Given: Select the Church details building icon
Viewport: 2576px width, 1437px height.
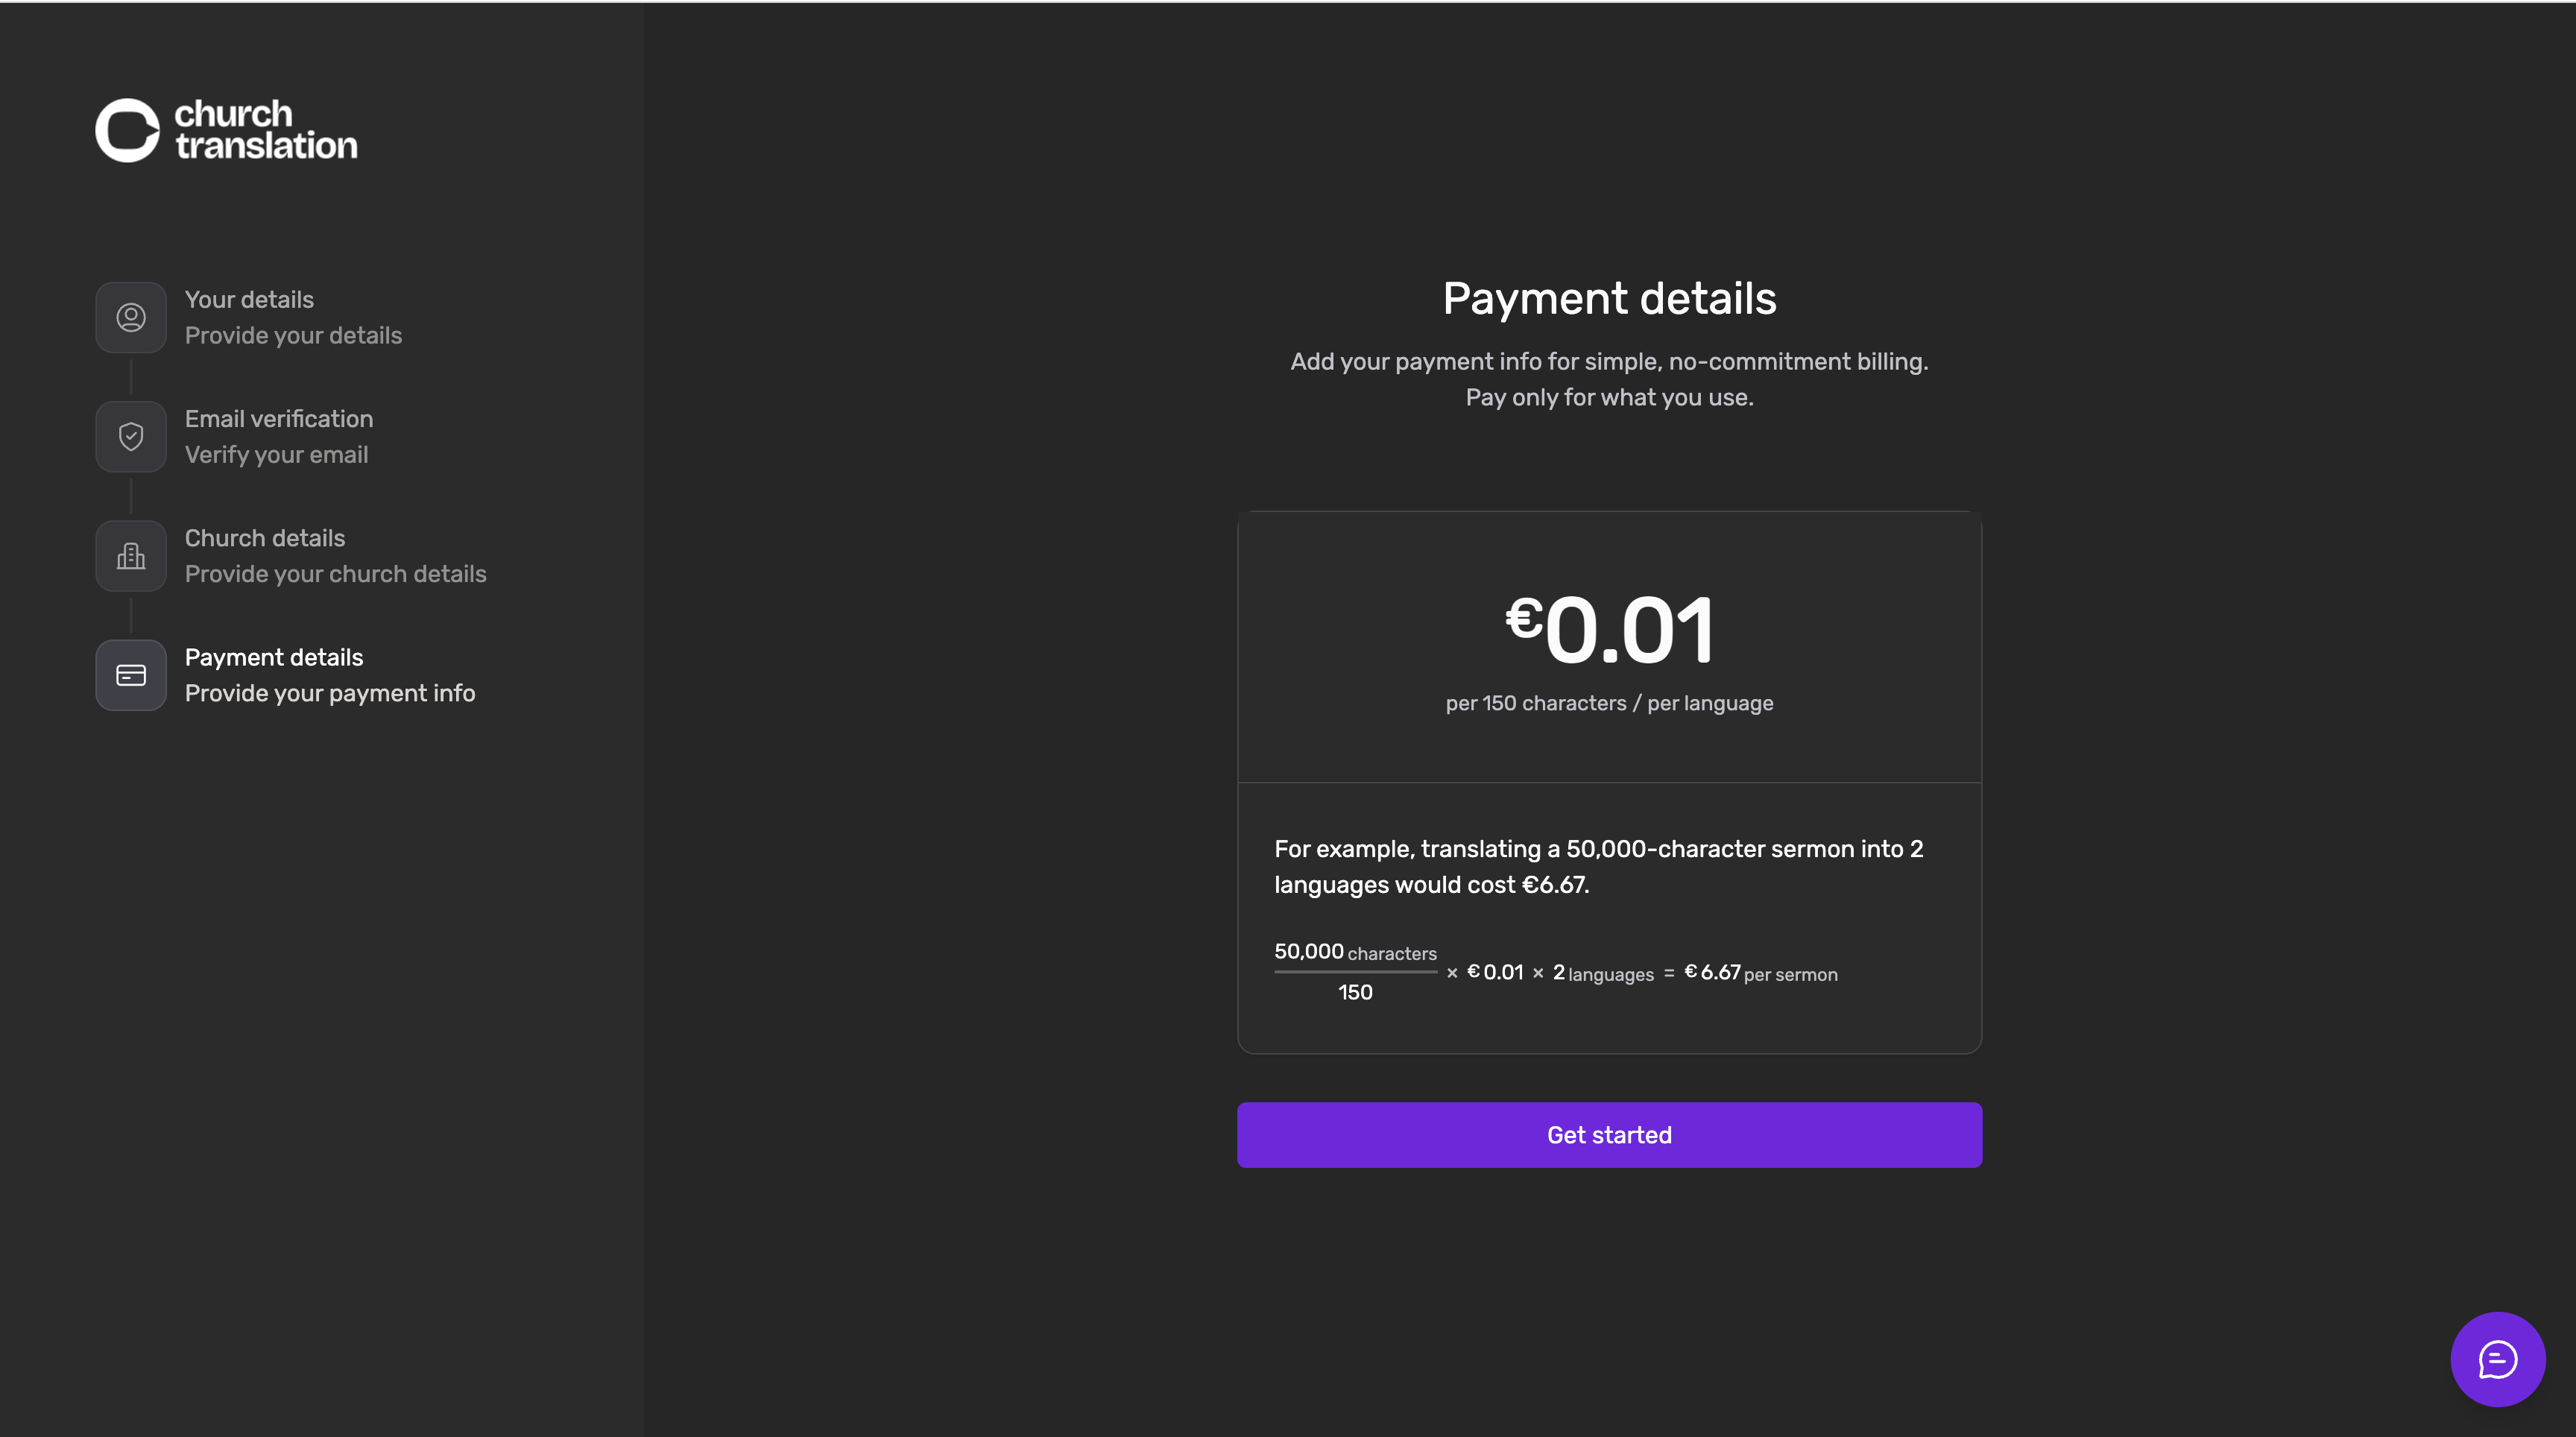Looking at the screenshot, I should 131,556.
